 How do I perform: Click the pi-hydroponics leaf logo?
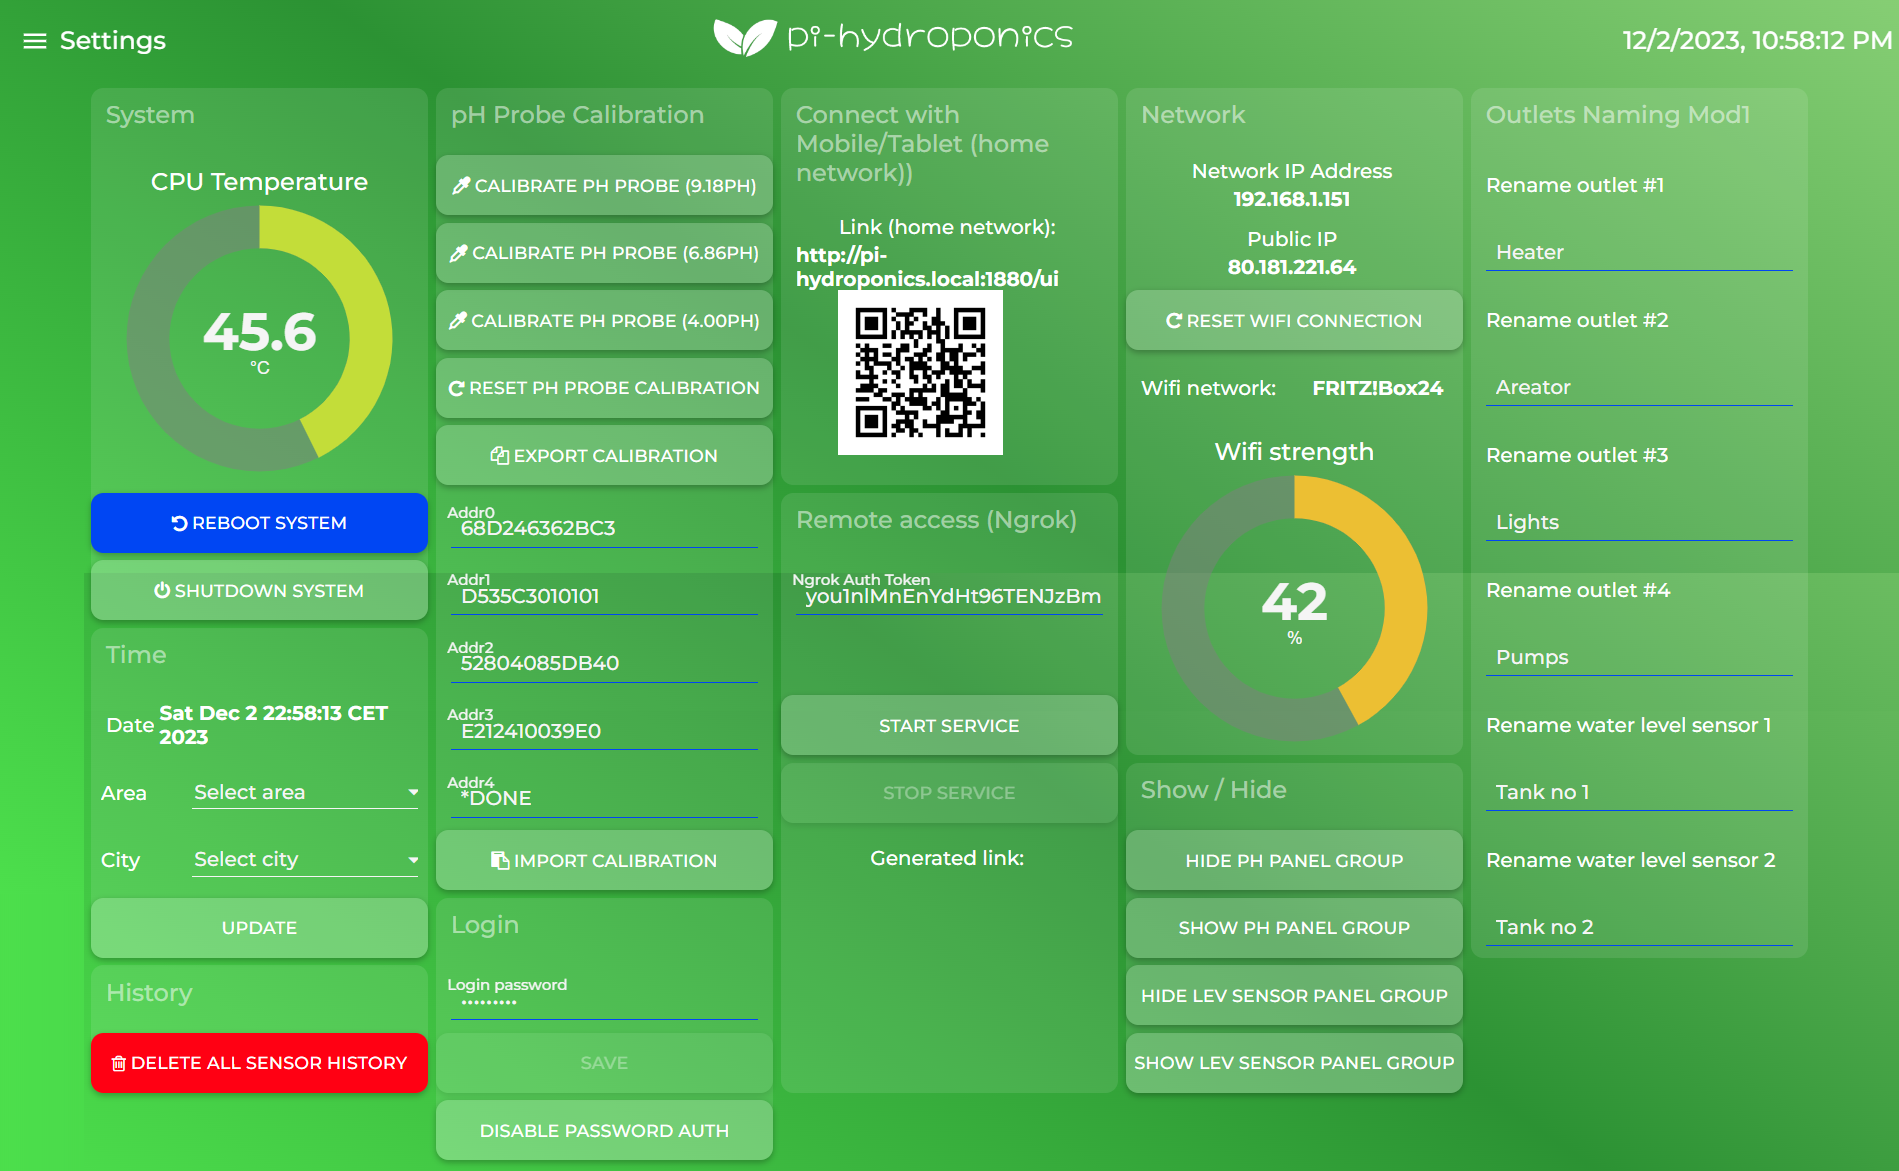tap(744, 38)
